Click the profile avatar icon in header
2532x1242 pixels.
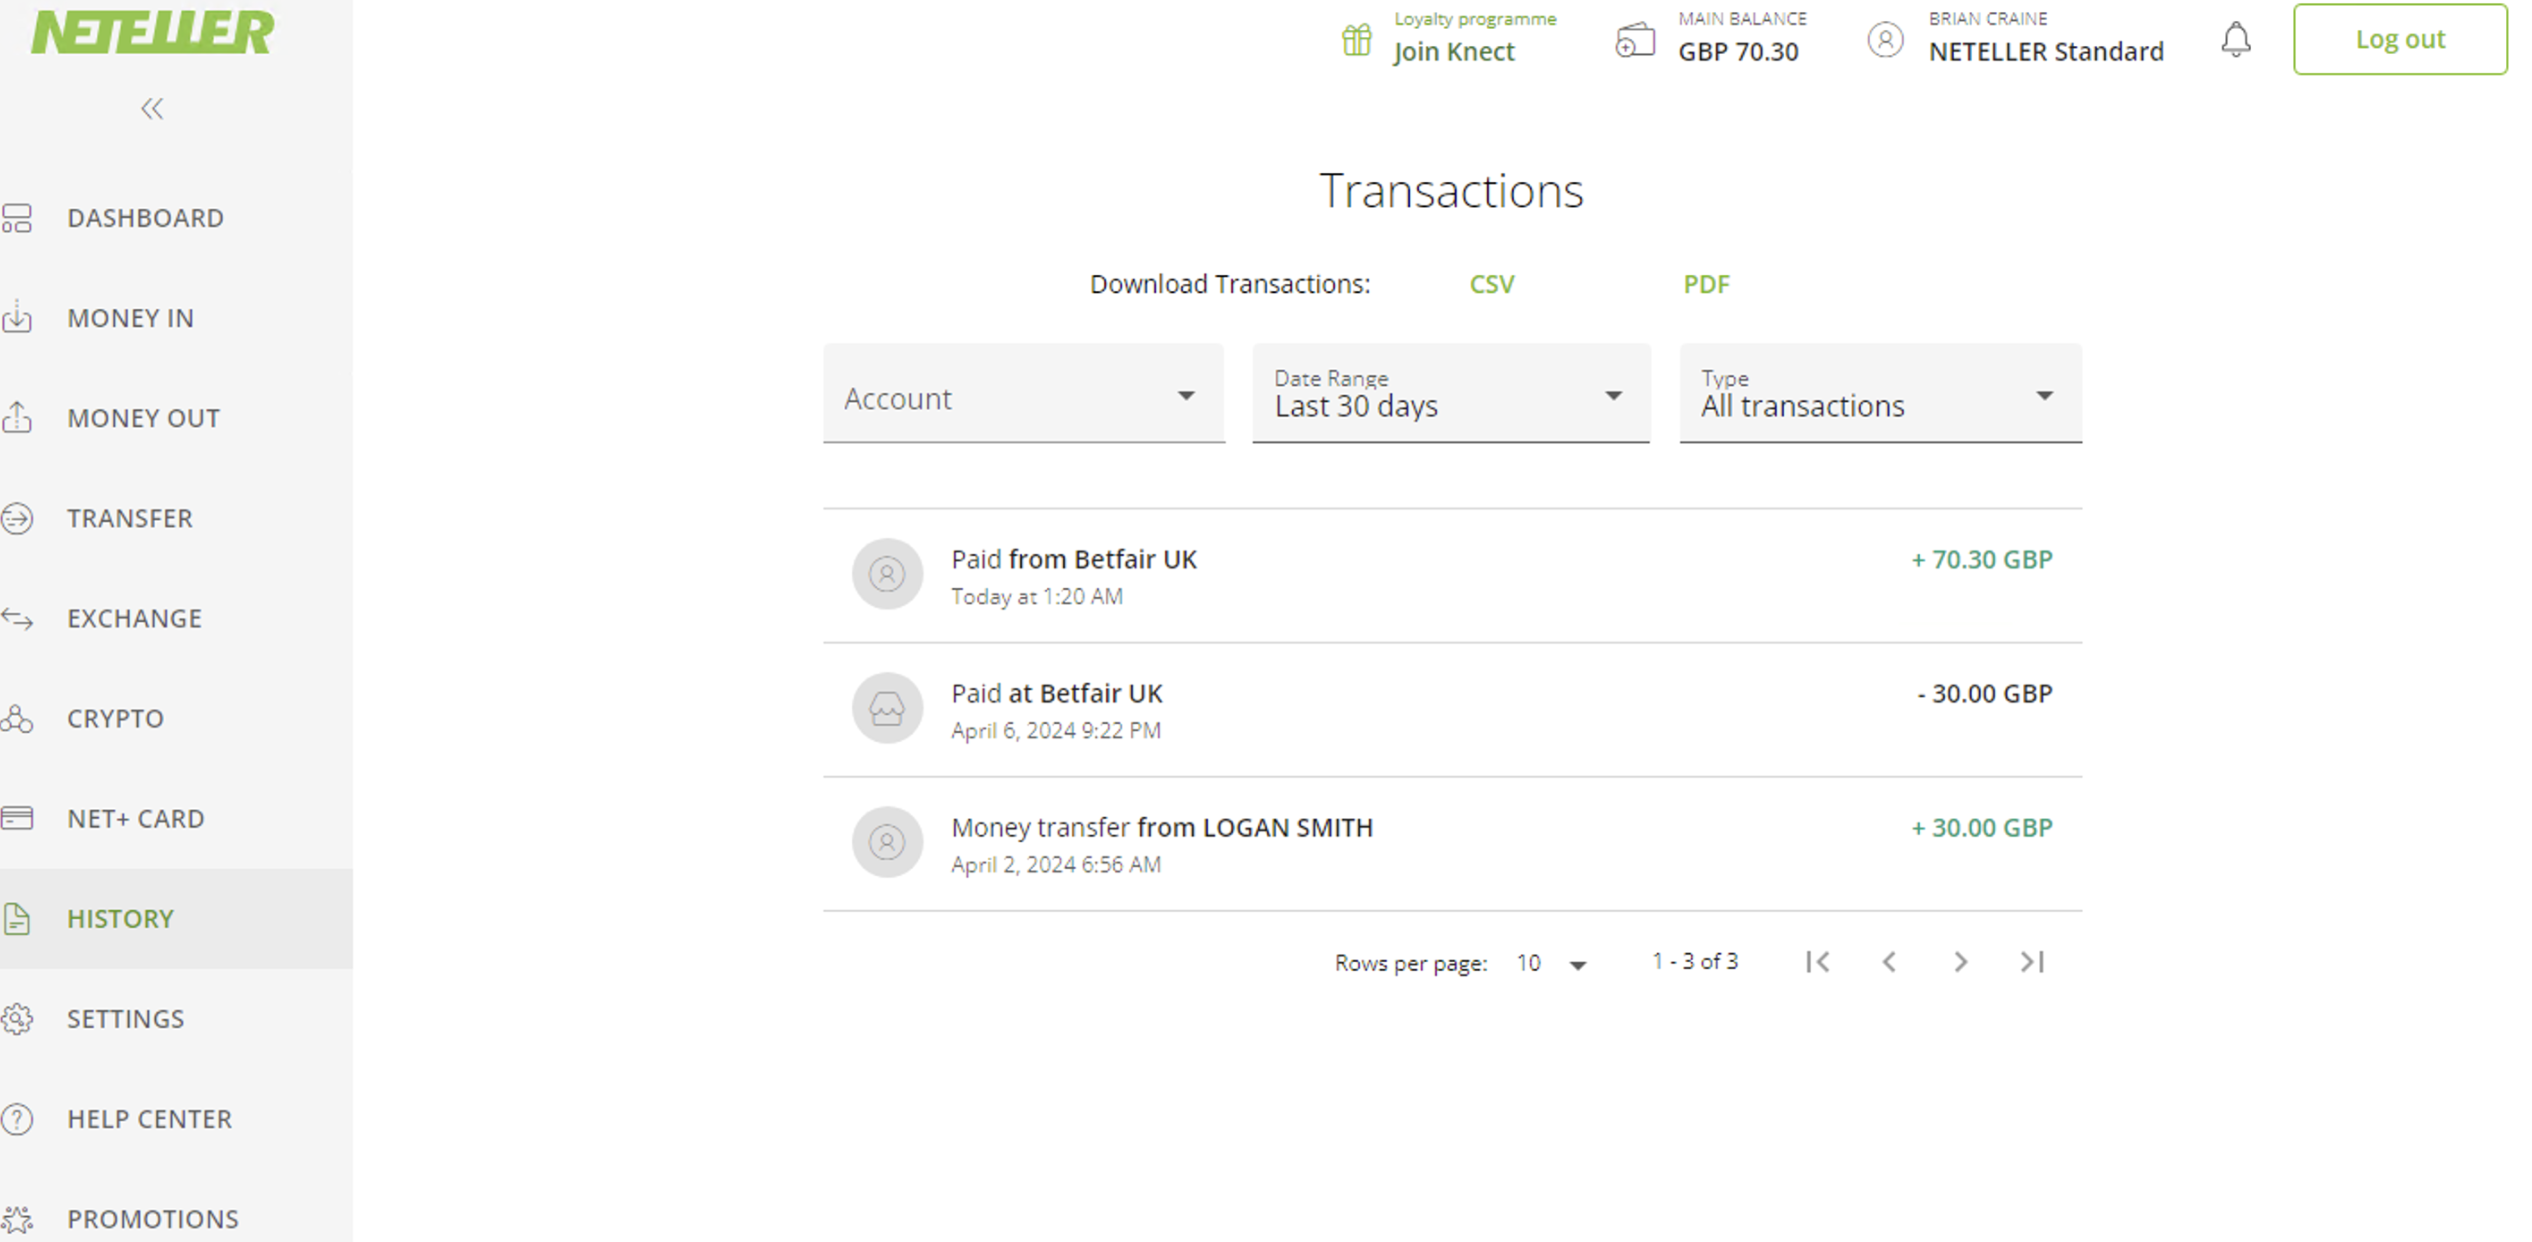pos(1885,40)
